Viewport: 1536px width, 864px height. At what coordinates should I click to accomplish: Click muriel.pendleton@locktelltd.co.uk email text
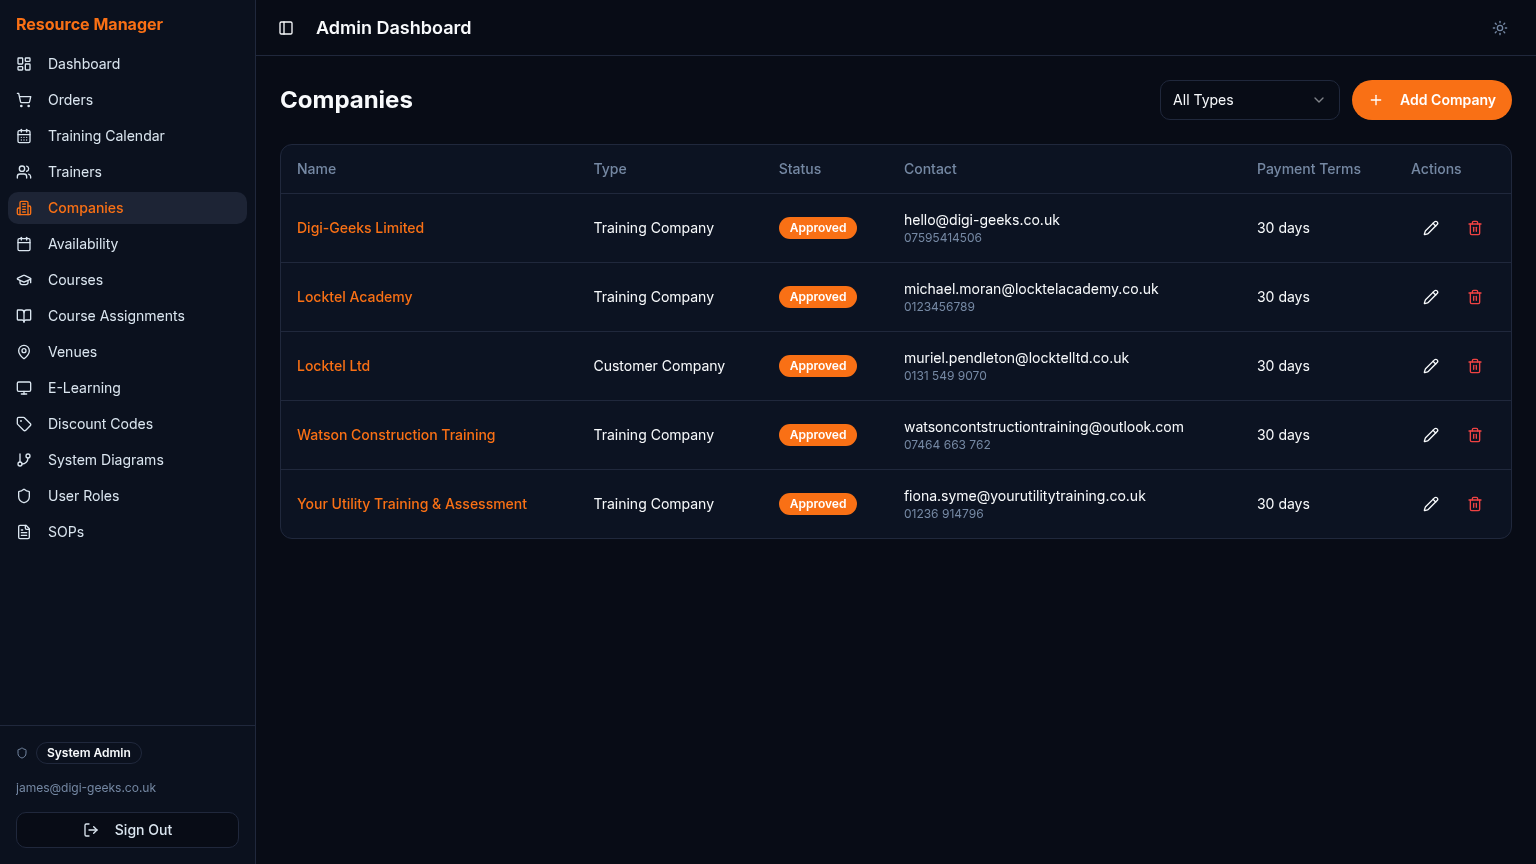coord(1016,358)
